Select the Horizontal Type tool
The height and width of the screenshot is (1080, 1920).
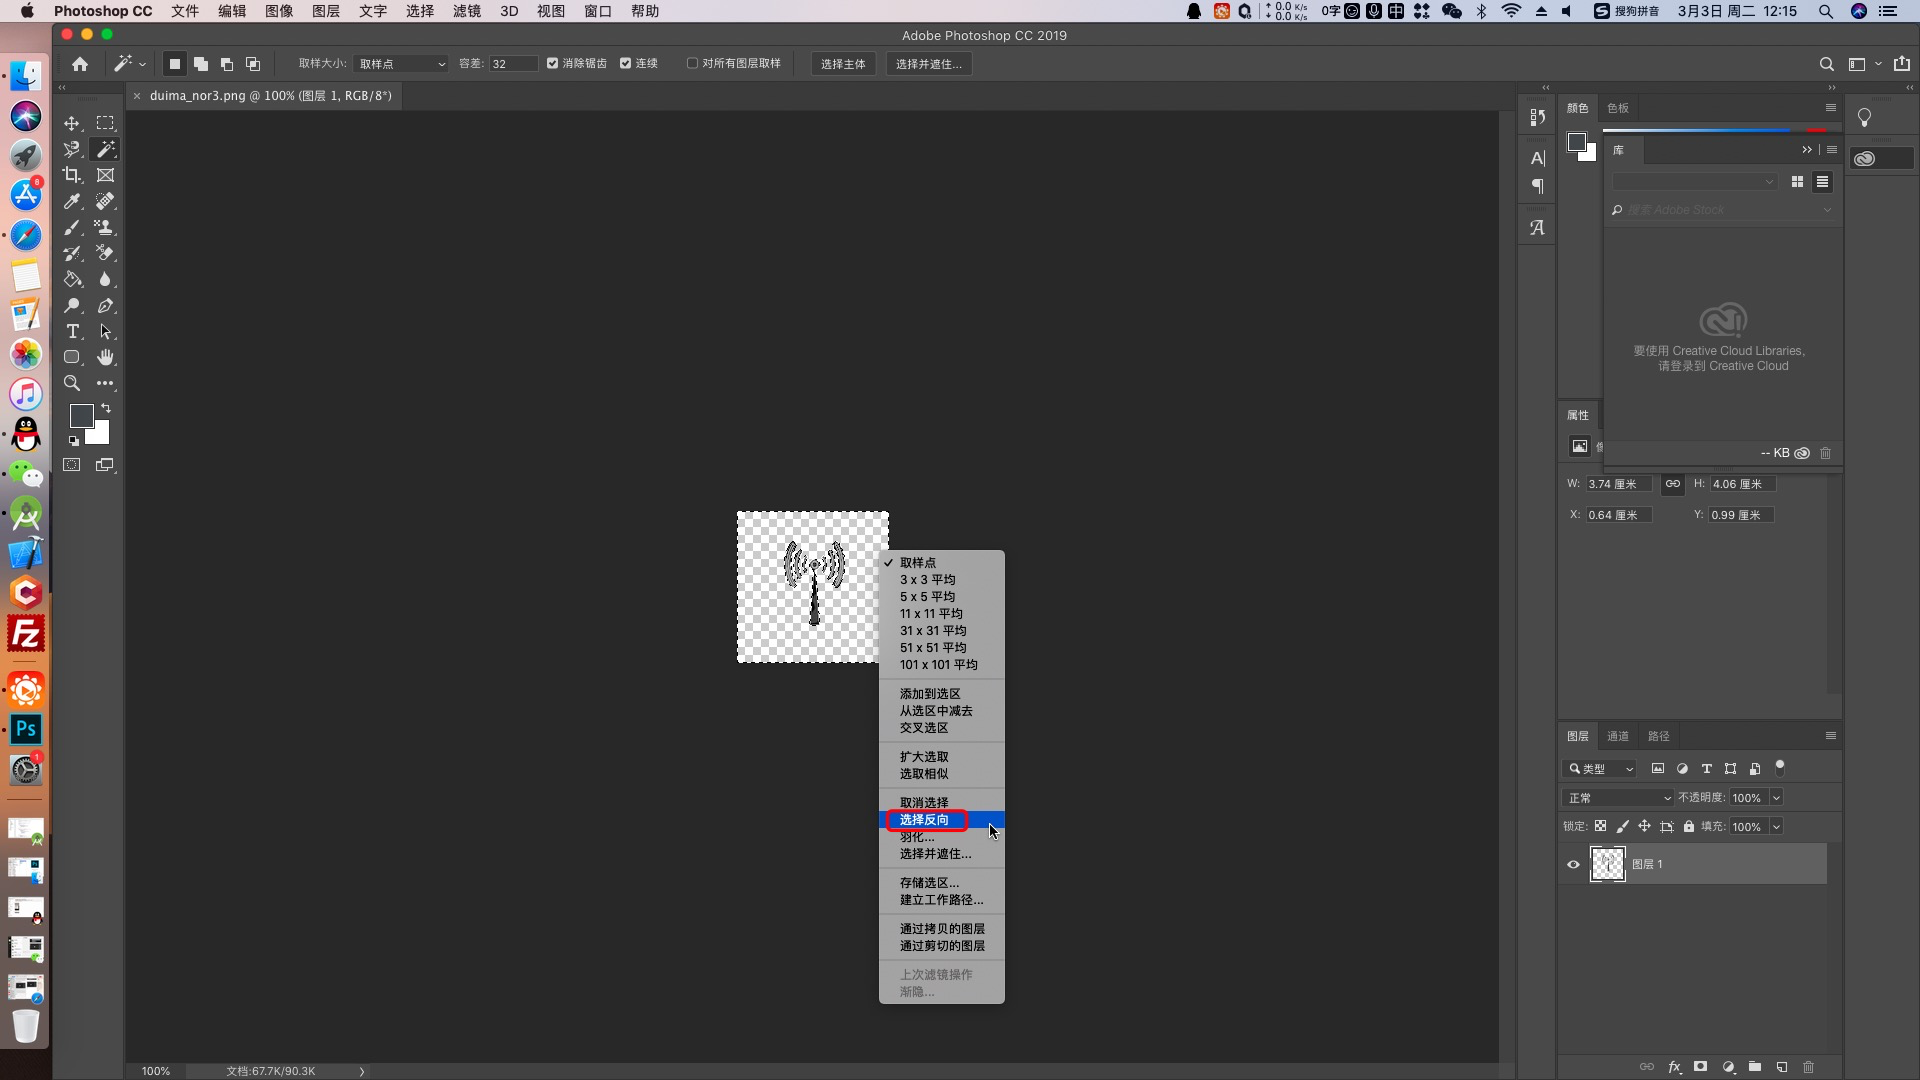pyautogui.click(x=72, y=331)
